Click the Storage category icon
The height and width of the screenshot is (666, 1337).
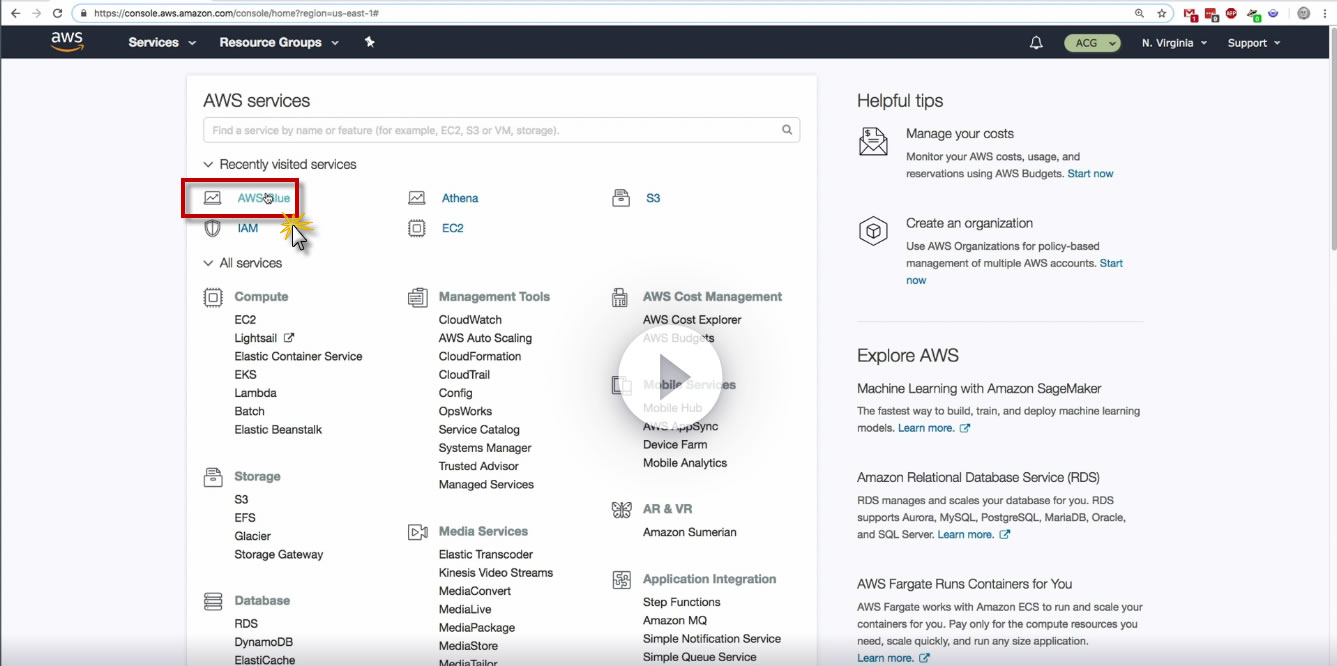point(213,477)
